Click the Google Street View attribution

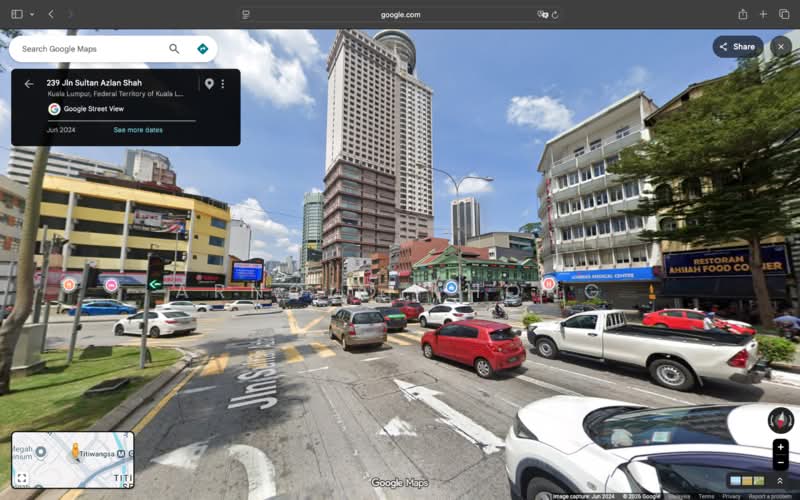(x=86, y=109)
